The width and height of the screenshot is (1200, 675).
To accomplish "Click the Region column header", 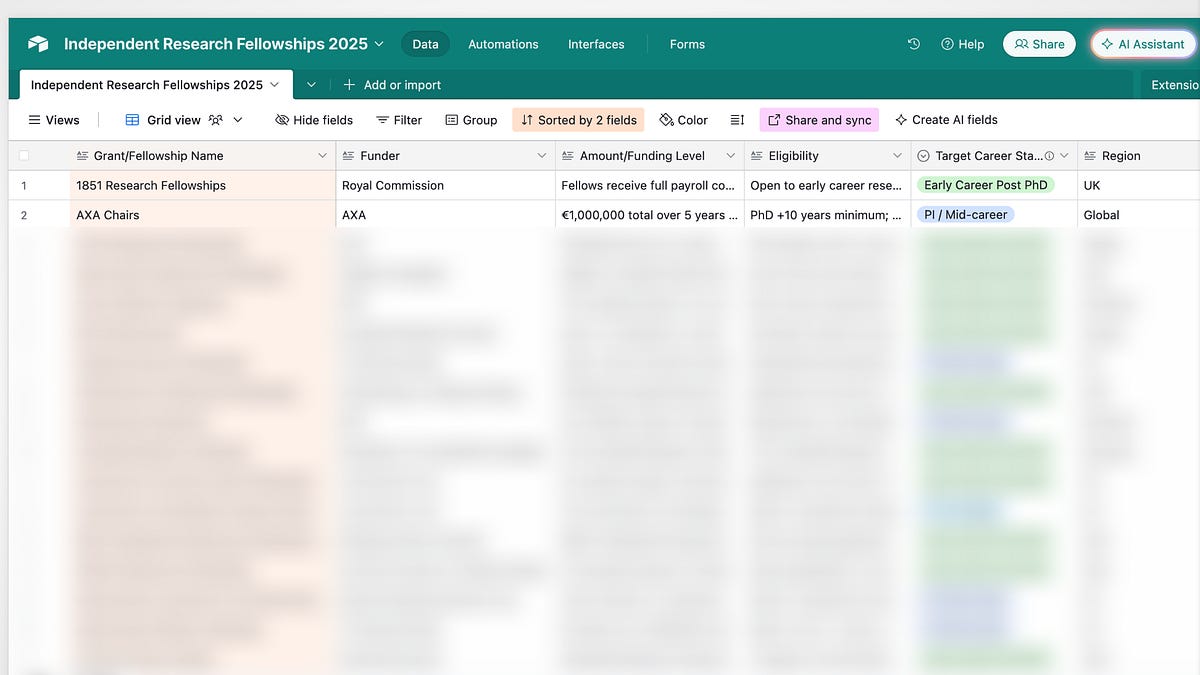I will [1138, 156].
